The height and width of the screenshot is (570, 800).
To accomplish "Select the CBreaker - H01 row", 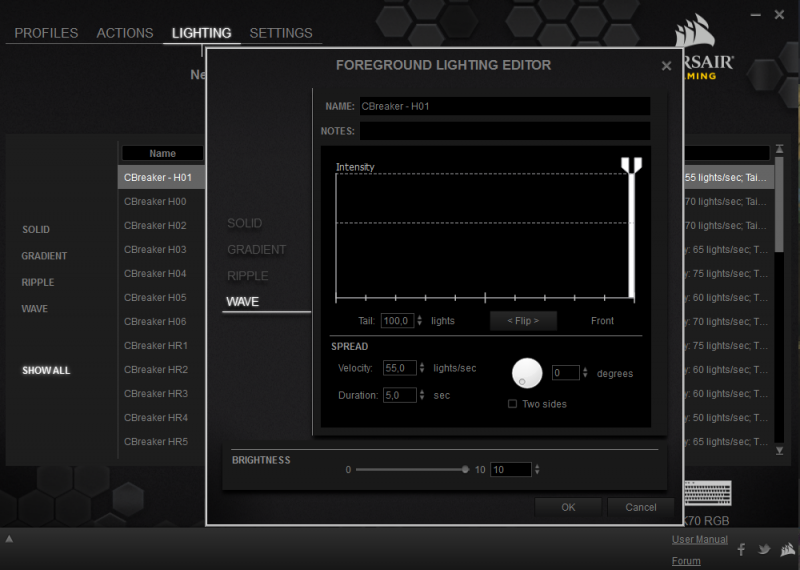I will click(x=161, y=177).
